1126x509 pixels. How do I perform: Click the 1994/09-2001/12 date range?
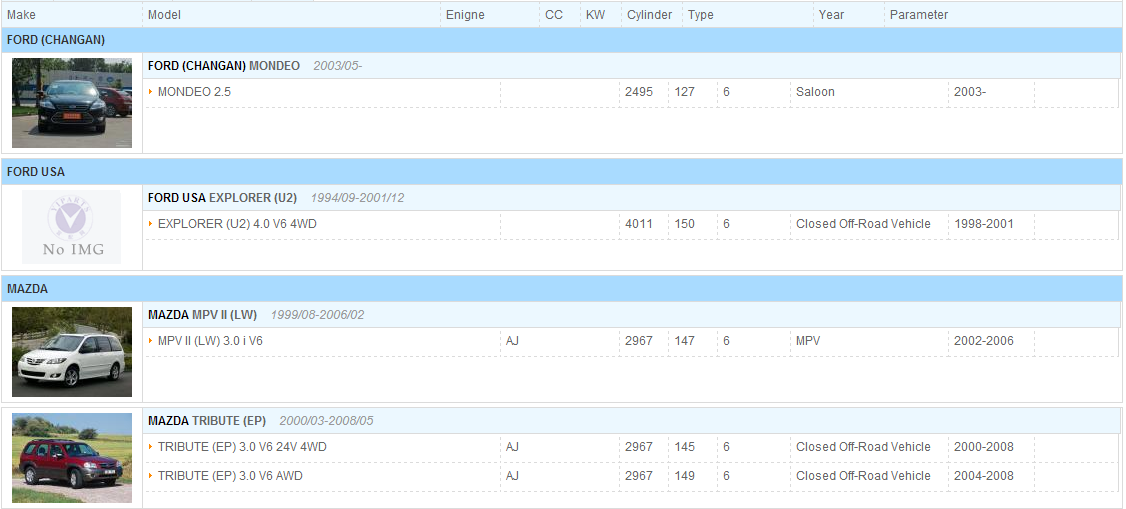coord(357,197)
